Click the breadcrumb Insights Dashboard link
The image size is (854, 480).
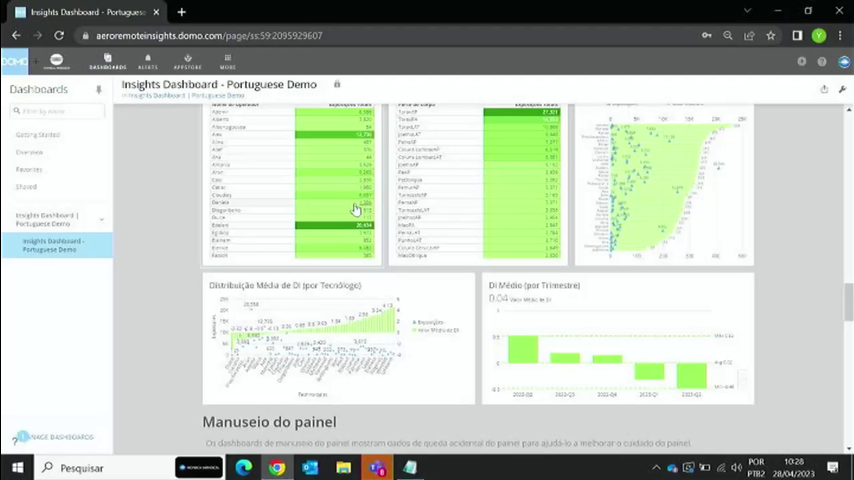159,95
